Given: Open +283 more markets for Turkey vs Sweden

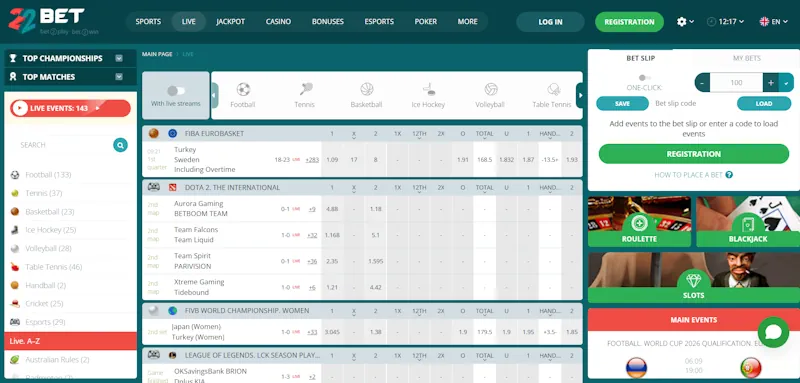Looking at the screenshot, I should [312, 160].
